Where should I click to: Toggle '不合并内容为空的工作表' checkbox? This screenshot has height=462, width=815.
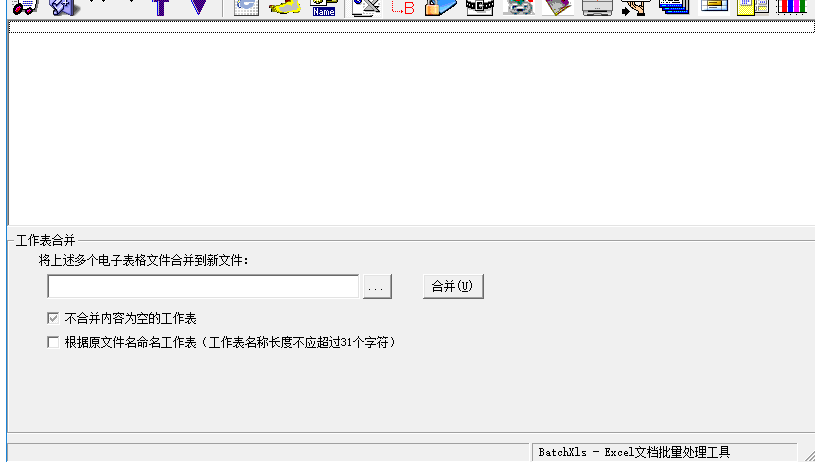pos(53,318)
